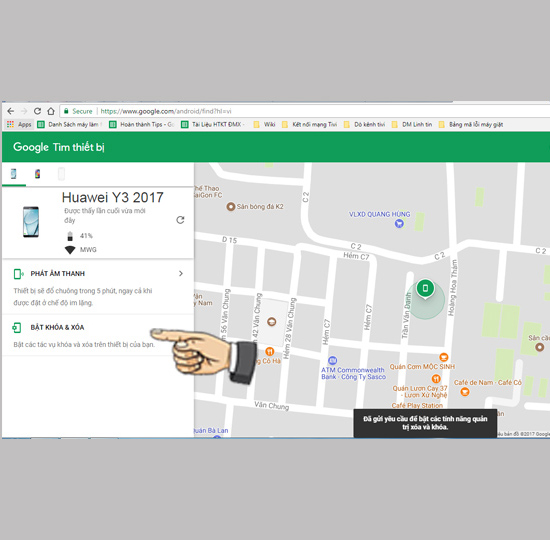Switch to the third device tab

pyautogui.click(x=61, y=174)
